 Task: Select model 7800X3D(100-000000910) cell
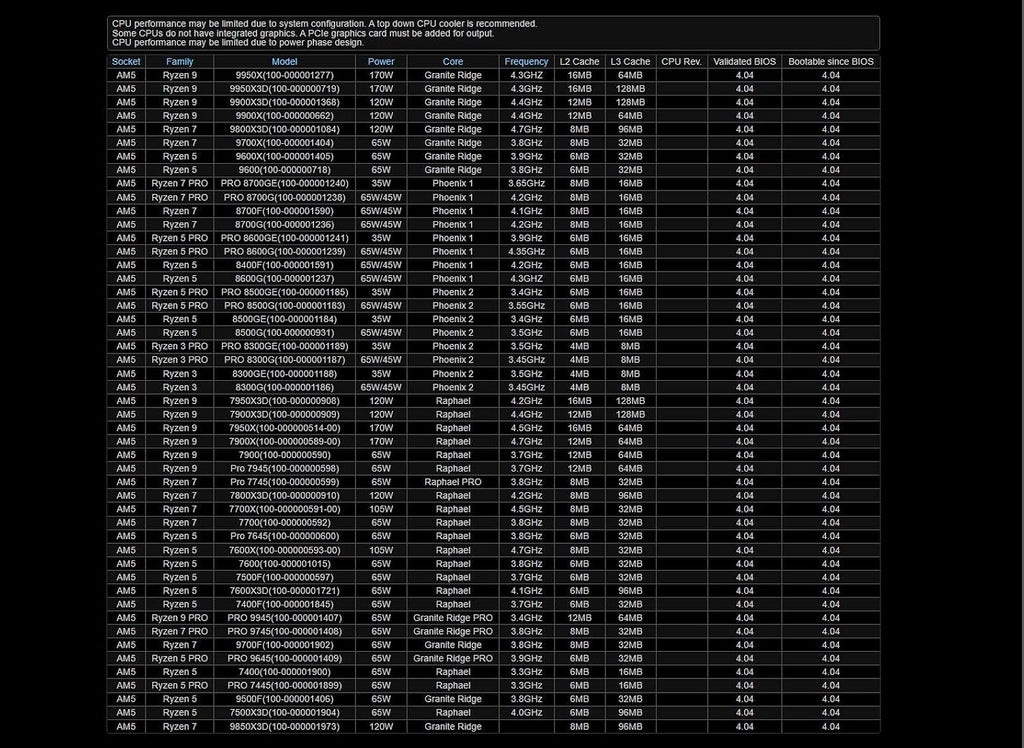coord(285,495)
